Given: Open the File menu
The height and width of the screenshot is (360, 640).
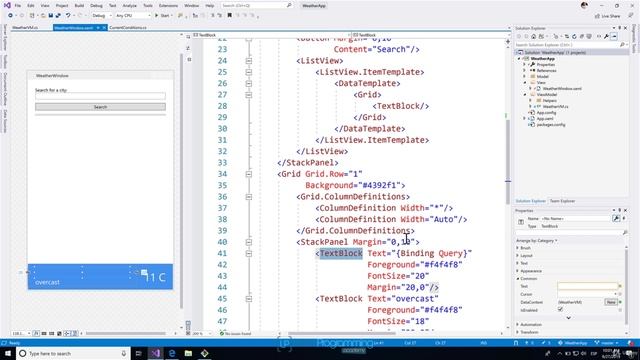Looking at the screenshot, I should pos(18,6).
